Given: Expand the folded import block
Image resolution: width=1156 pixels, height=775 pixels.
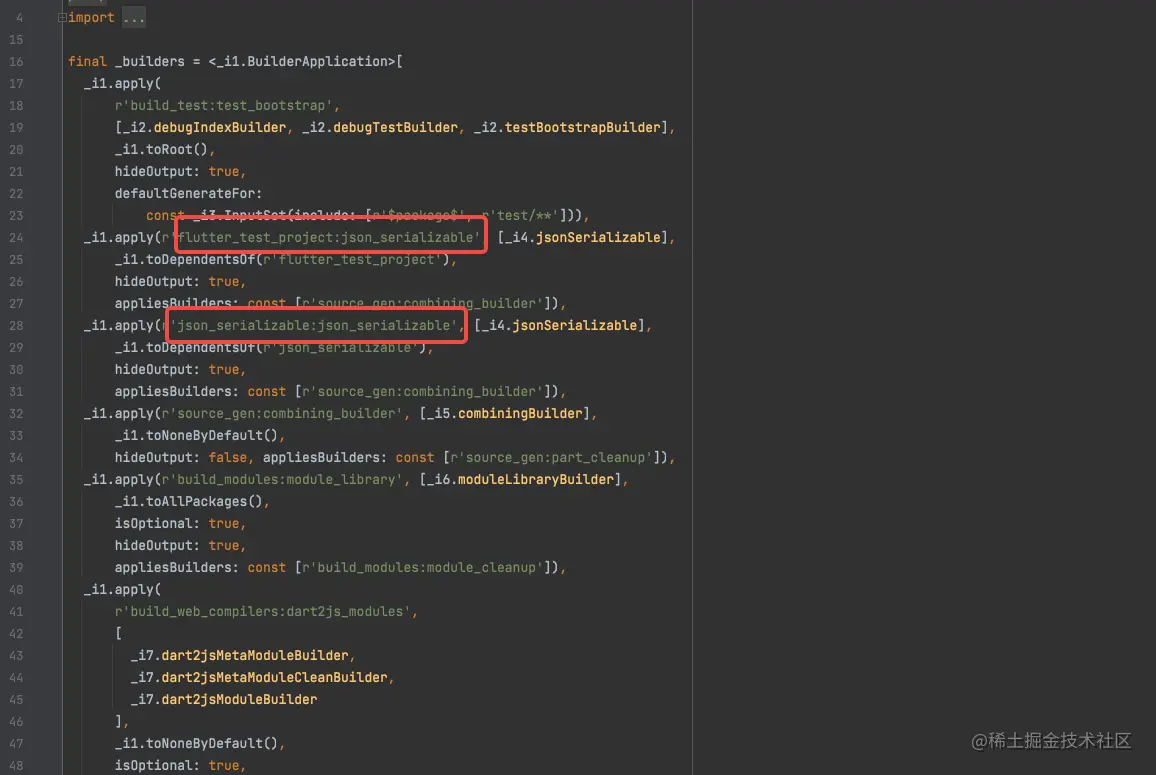Looking at the screenshot, I should (62, 17).
